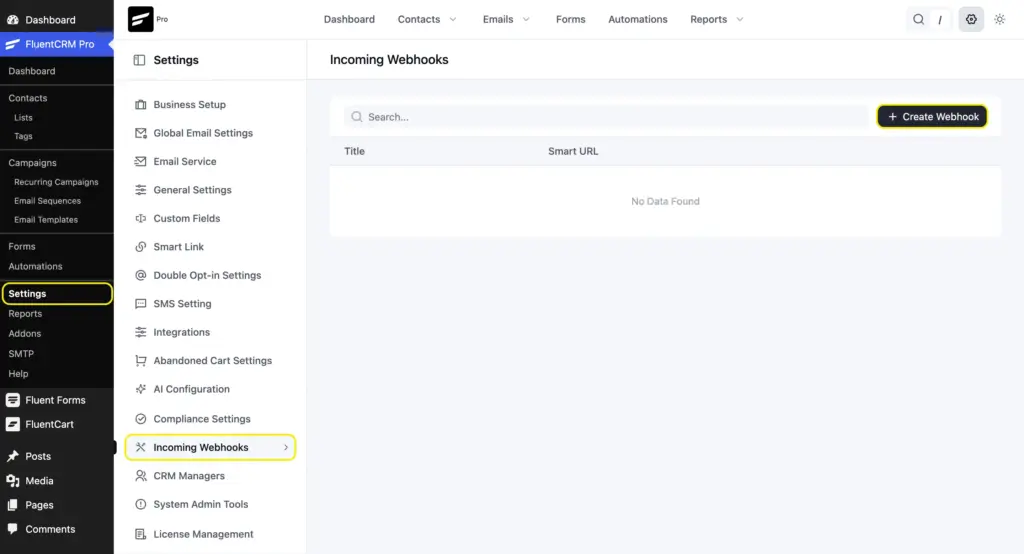
Task: Click the Compliance Settings checkmark icon
Action: (x=140, y=419)
